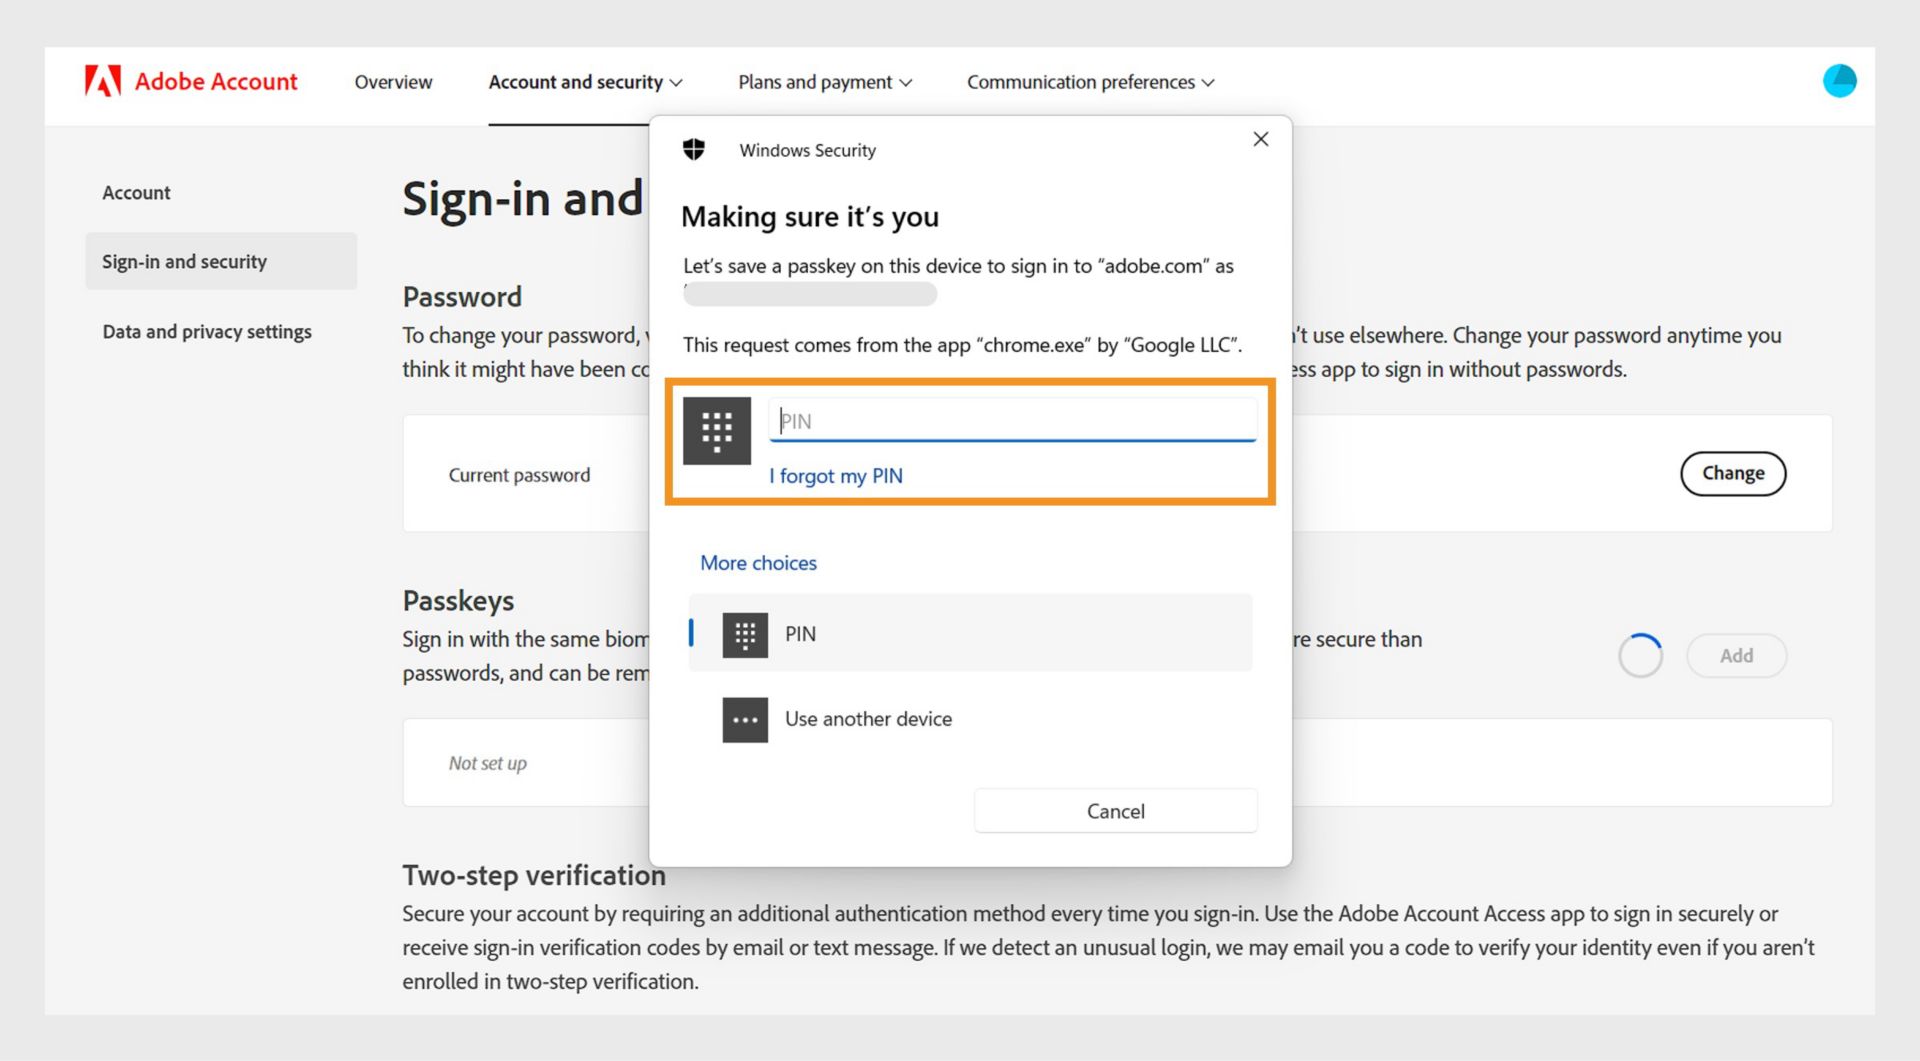Click the I forgot my PIN link

[x=836, y=476]
